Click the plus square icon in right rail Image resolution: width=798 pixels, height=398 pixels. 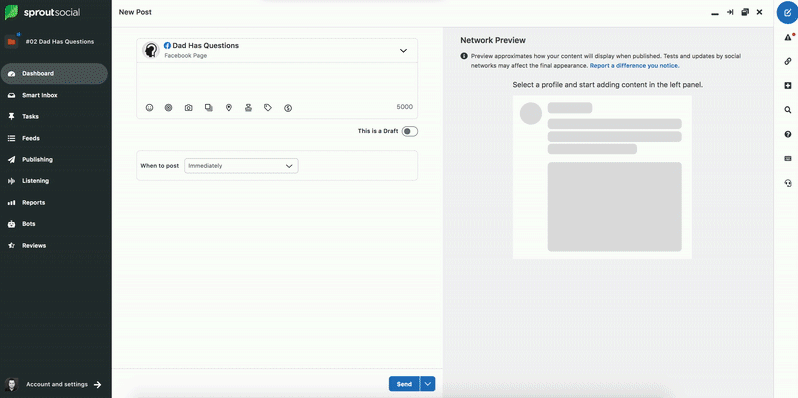click(x=788, y=86)
